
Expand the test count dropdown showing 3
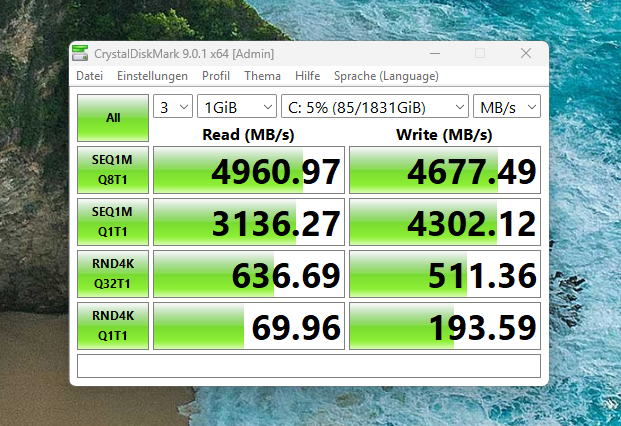pyautogui.click(x=173, y=106)
